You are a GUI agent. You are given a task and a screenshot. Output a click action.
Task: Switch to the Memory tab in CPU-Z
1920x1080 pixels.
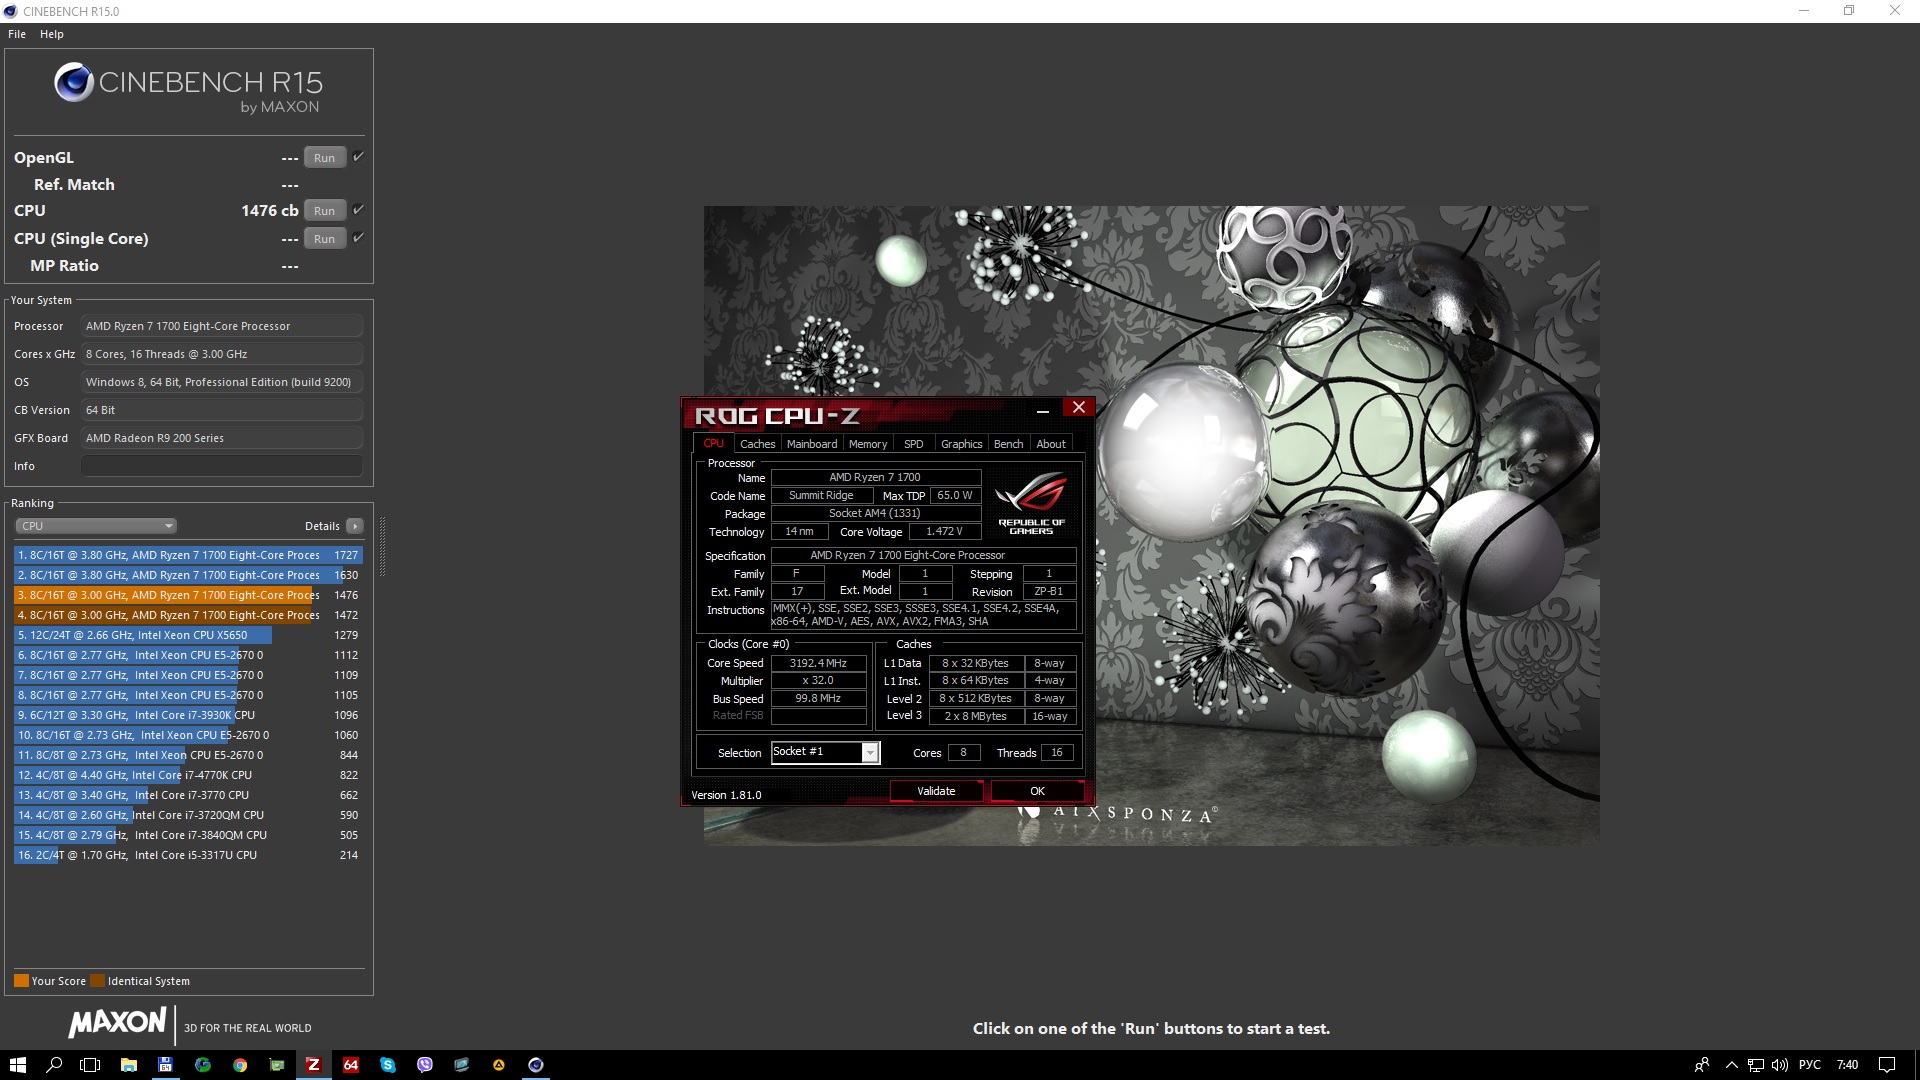(867, 444)
